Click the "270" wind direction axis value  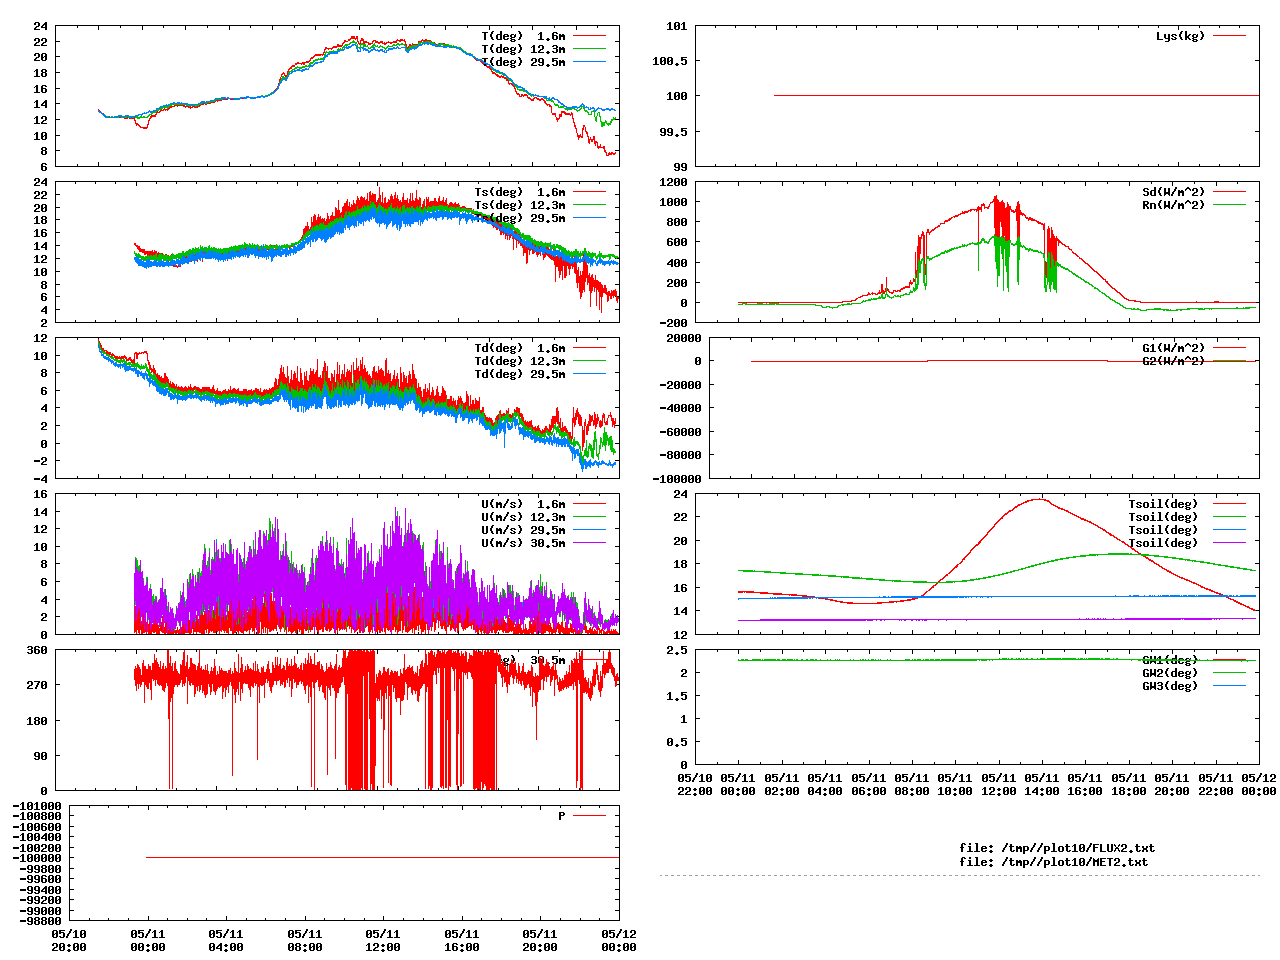[37, 685]
